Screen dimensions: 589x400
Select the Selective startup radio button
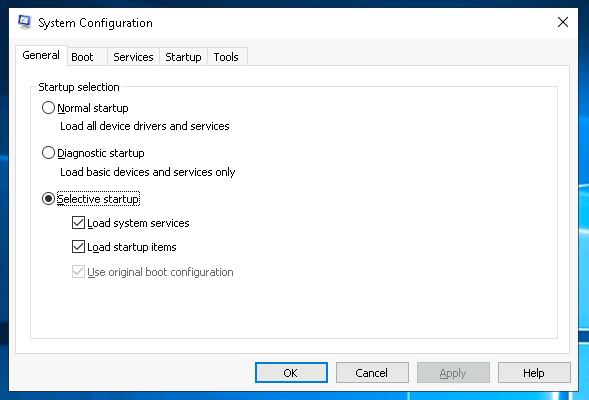point(48,199)
